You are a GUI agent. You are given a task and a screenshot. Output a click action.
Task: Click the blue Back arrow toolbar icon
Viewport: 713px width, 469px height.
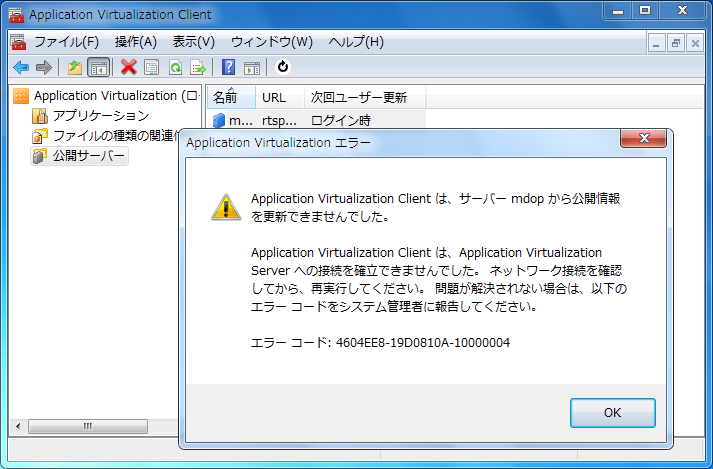[21, 68]
